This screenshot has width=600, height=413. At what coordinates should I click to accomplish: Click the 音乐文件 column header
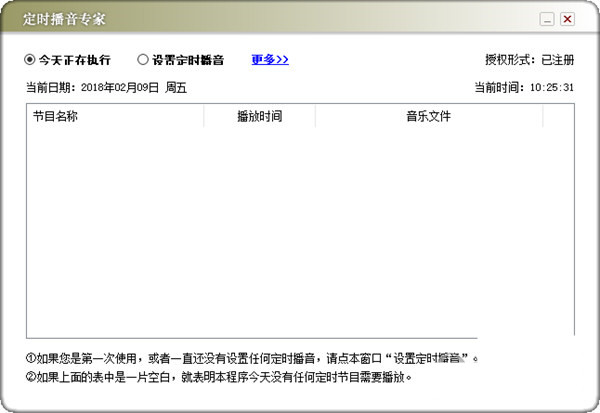tap(428, 117)
